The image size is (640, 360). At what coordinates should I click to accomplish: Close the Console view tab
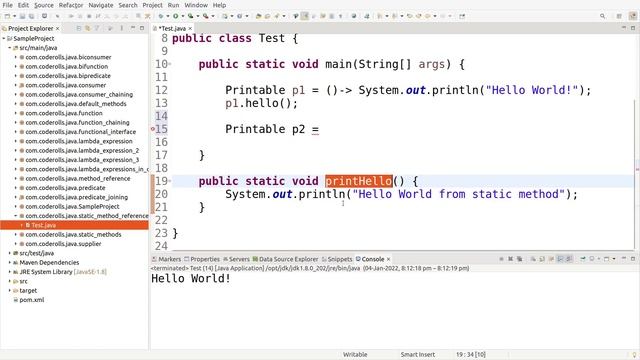tap(389, 259)
